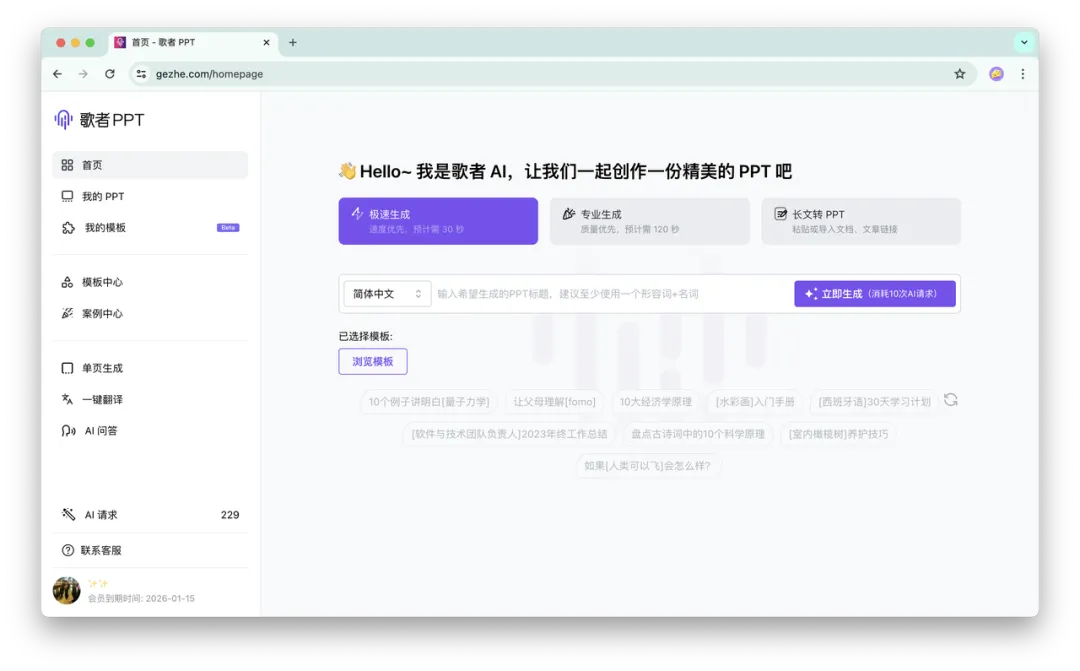
Task: Switch to 专业生成 mode
Action: click(649, 221)
